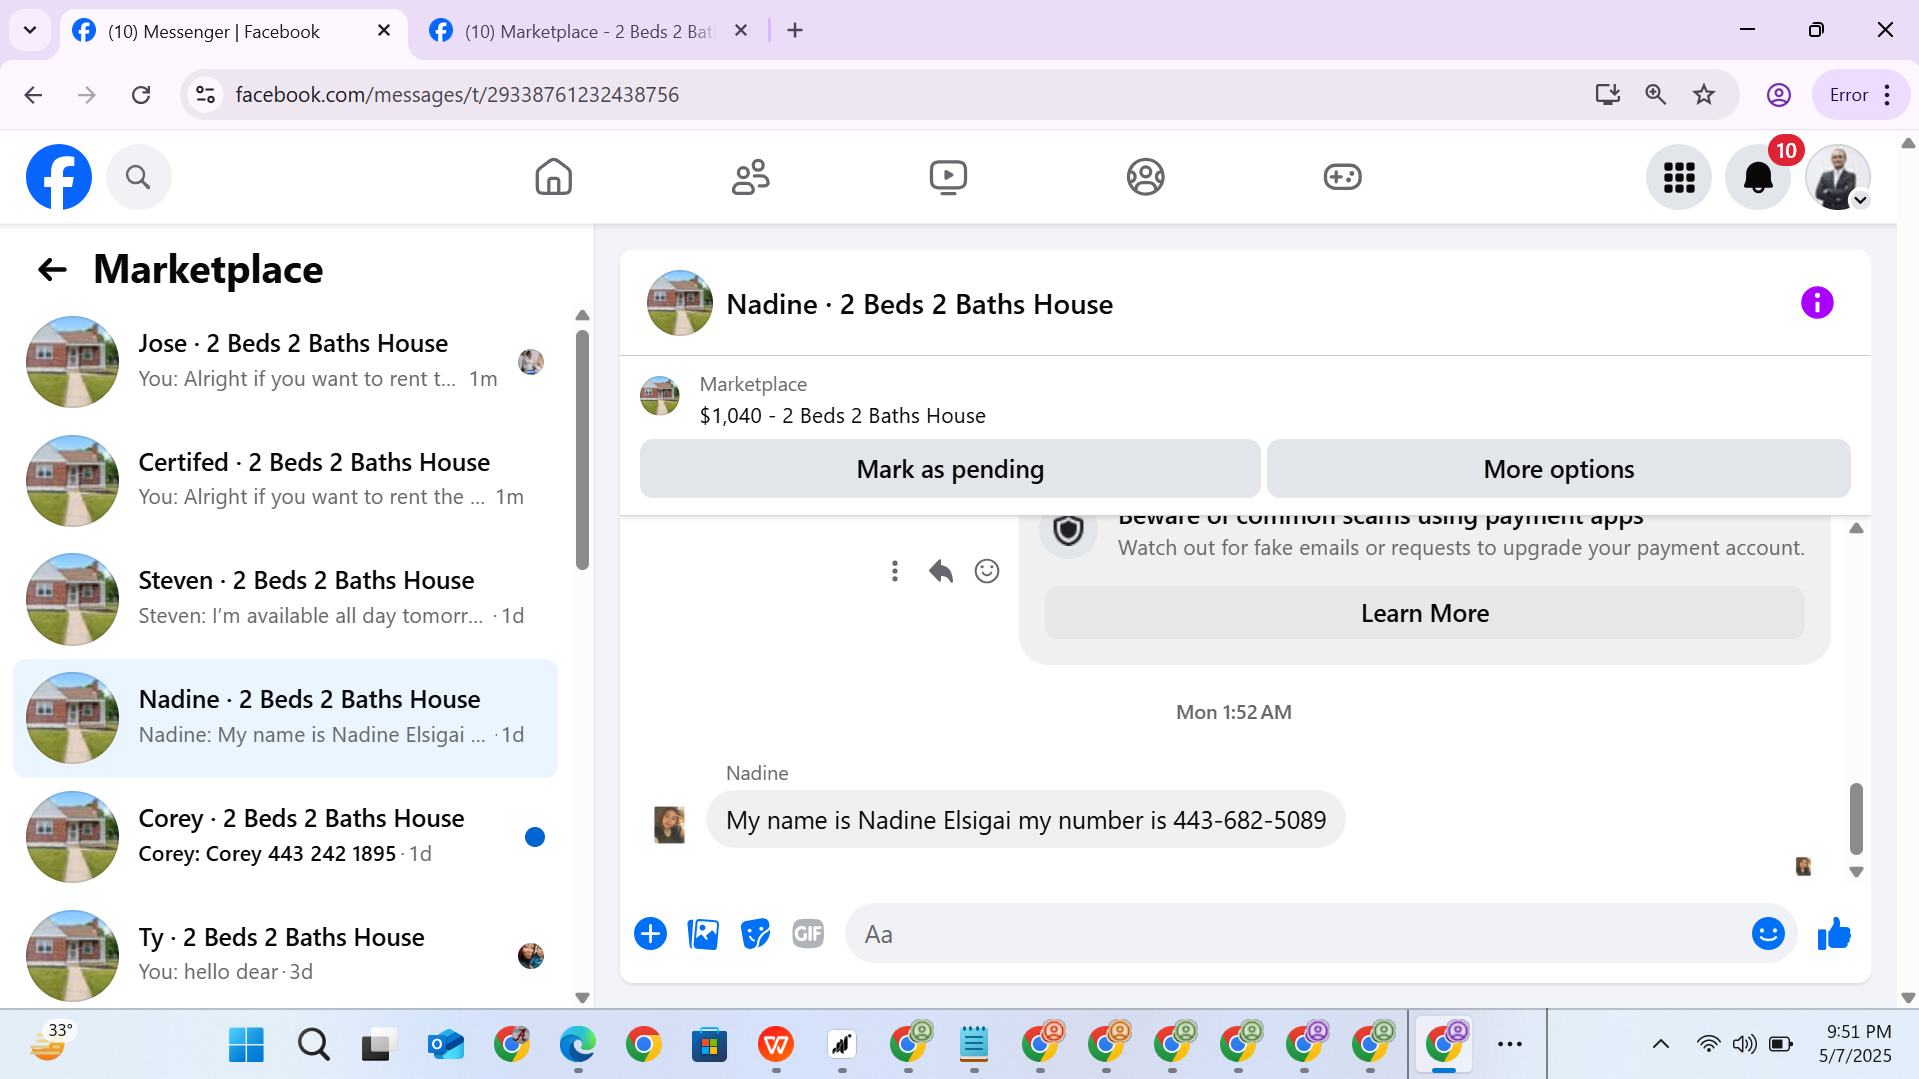Viewport: 1919px width, 1079px height.
Task: Open the volume control in system tray
Action: pyautogui.click(x=1744, y=1045)
